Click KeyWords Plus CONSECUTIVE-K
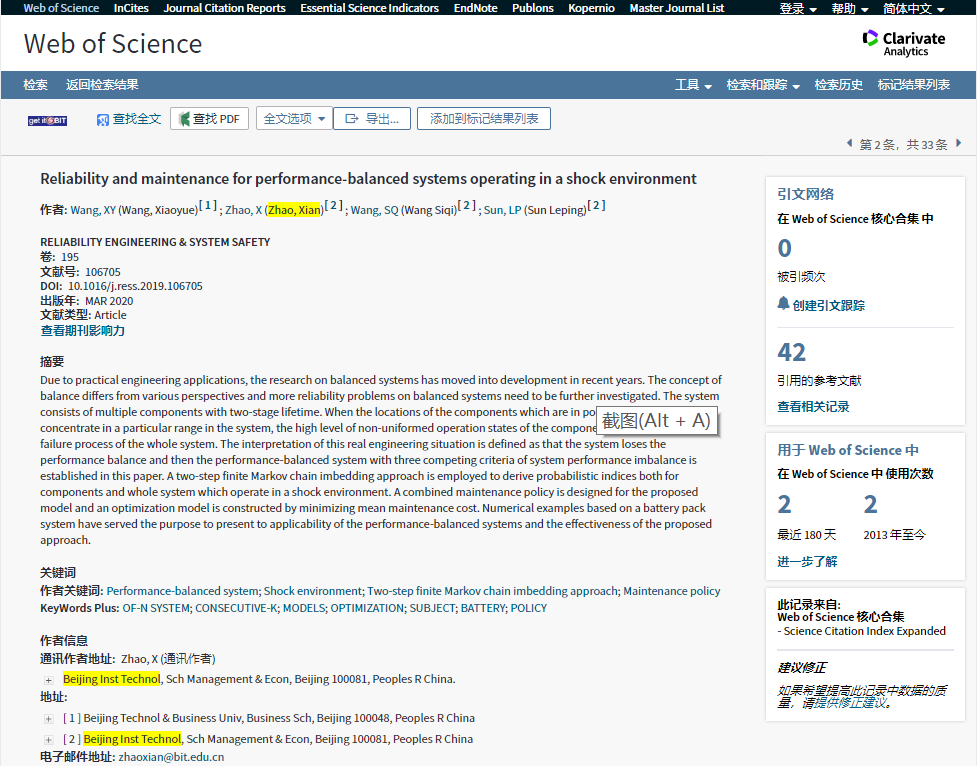The width and height of the screenshot is (977, 766). pos(236,608)
